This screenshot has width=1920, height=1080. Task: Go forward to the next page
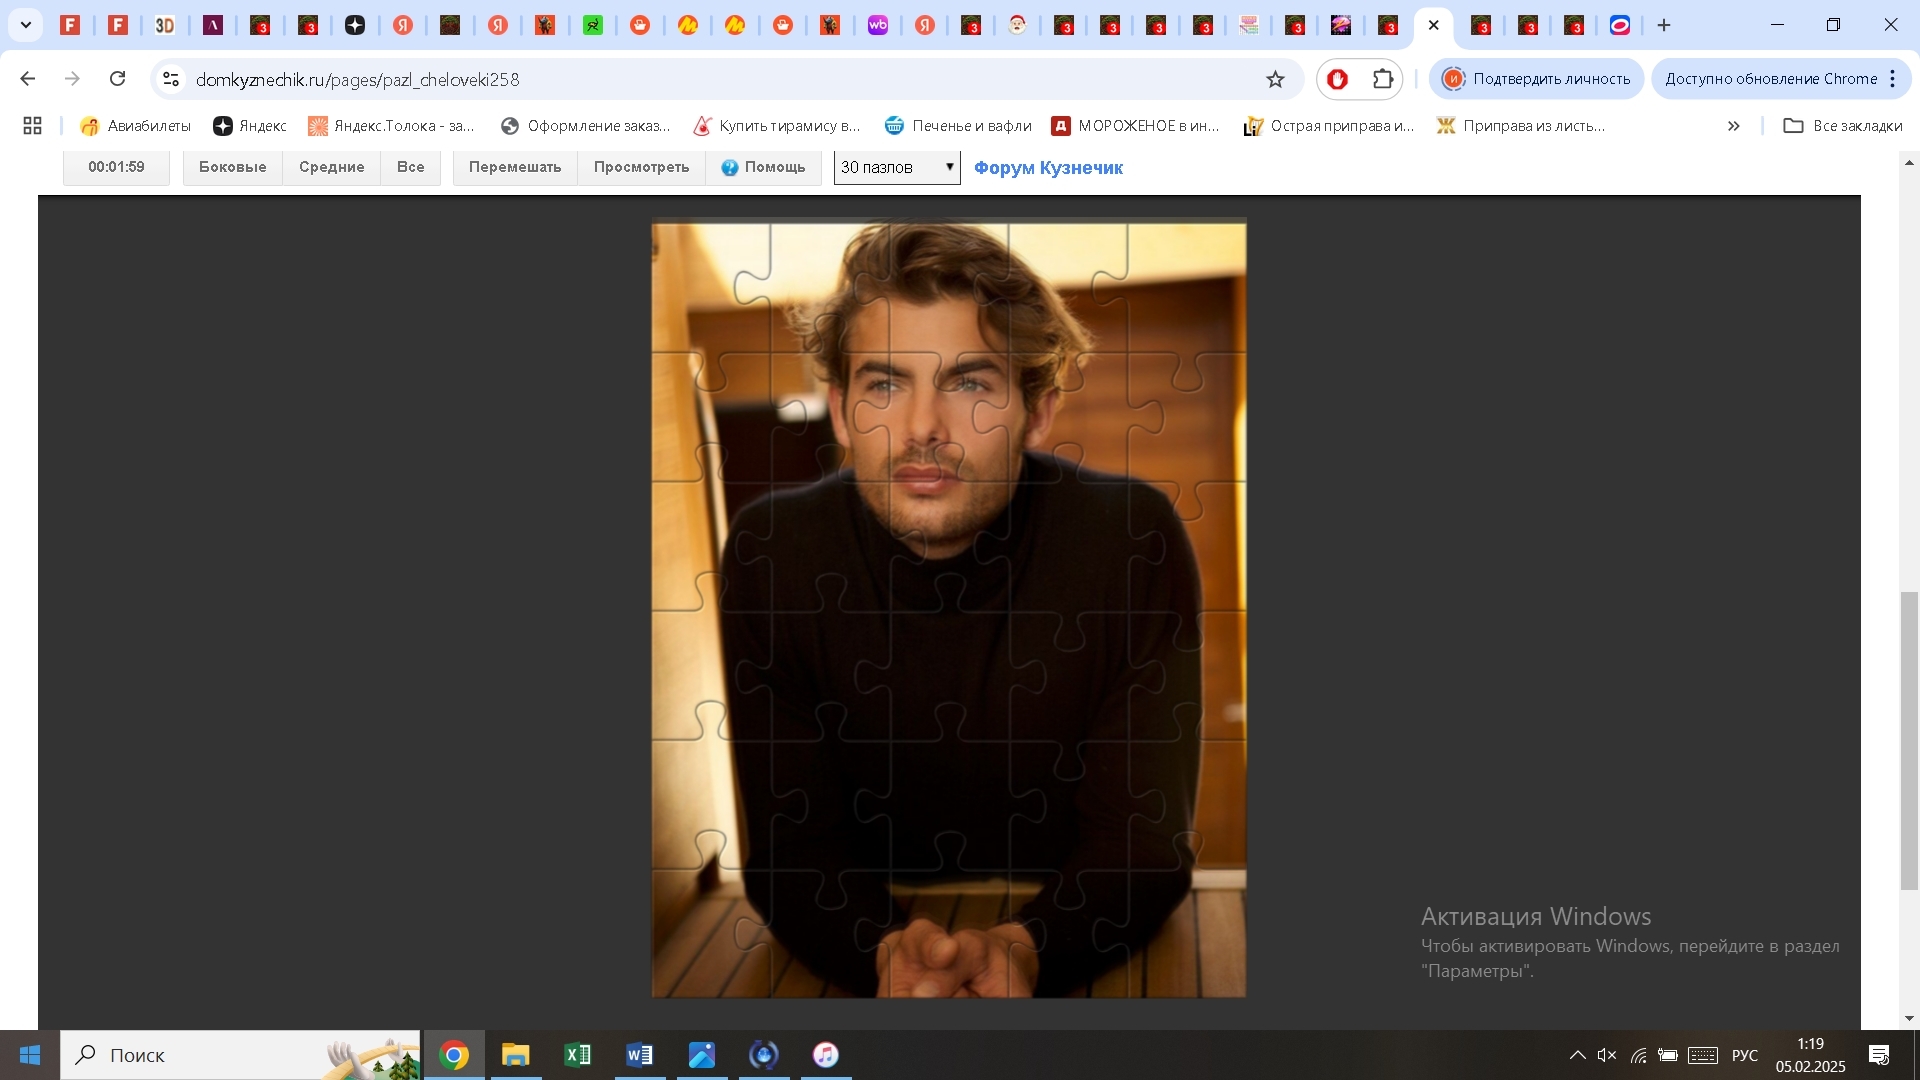(x=72, y=78)
